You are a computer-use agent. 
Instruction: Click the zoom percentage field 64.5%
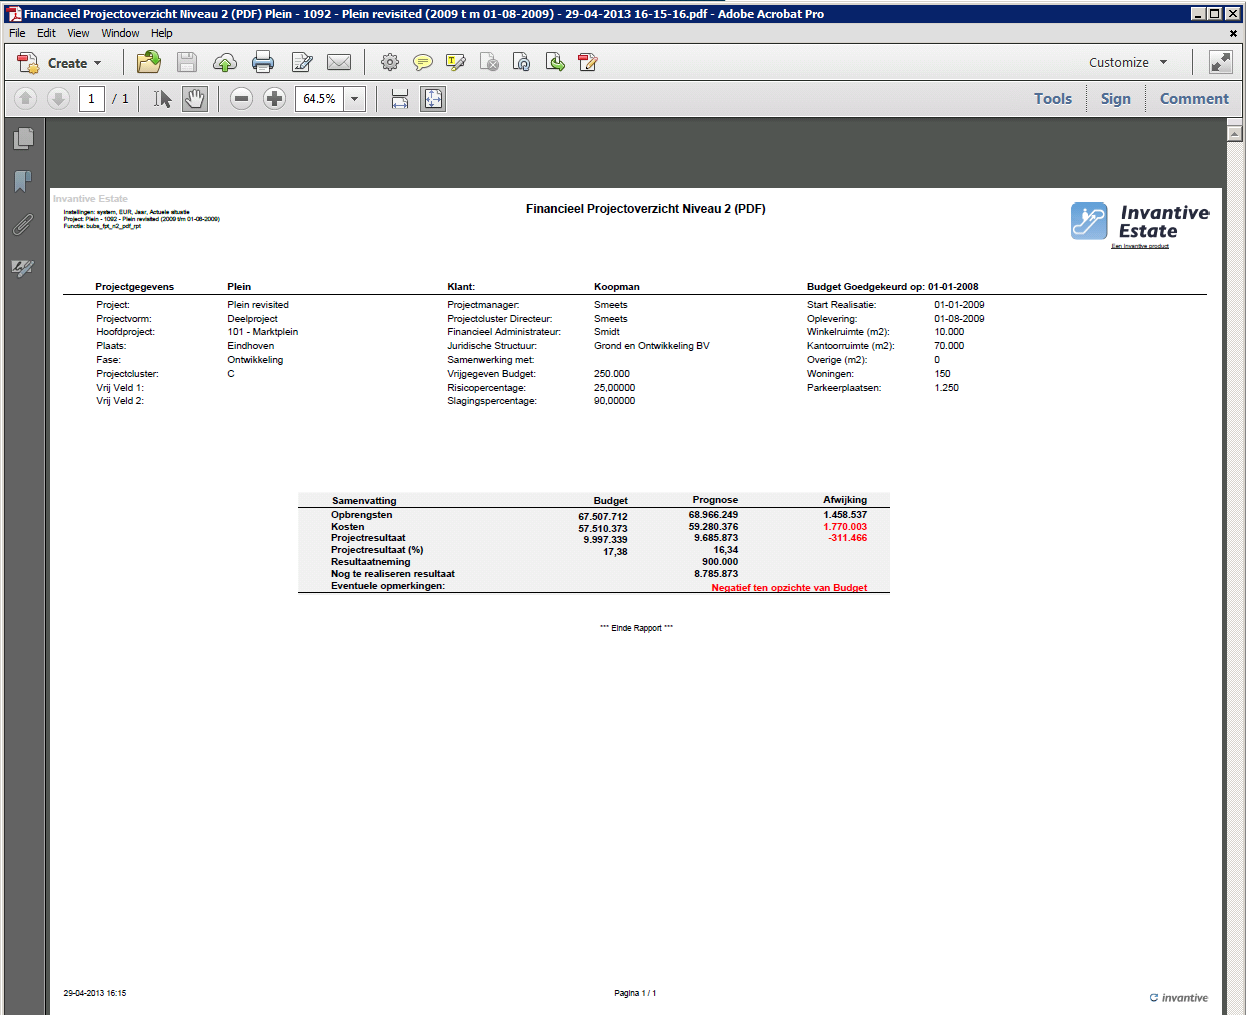(319, 99)
